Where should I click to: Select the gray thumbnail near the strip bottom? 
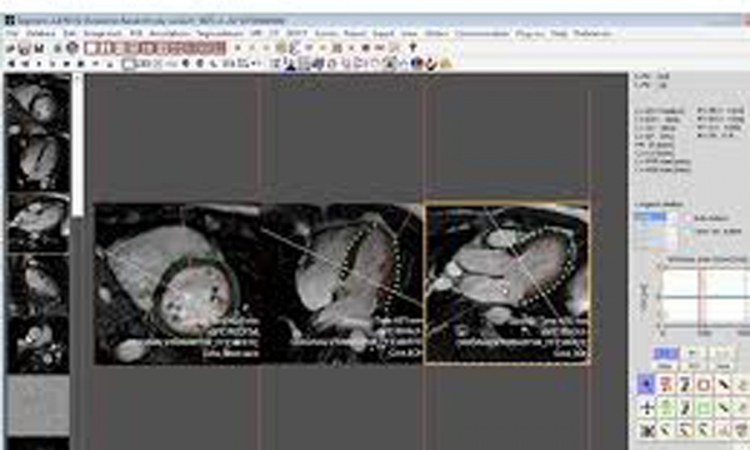pos(38,404)
